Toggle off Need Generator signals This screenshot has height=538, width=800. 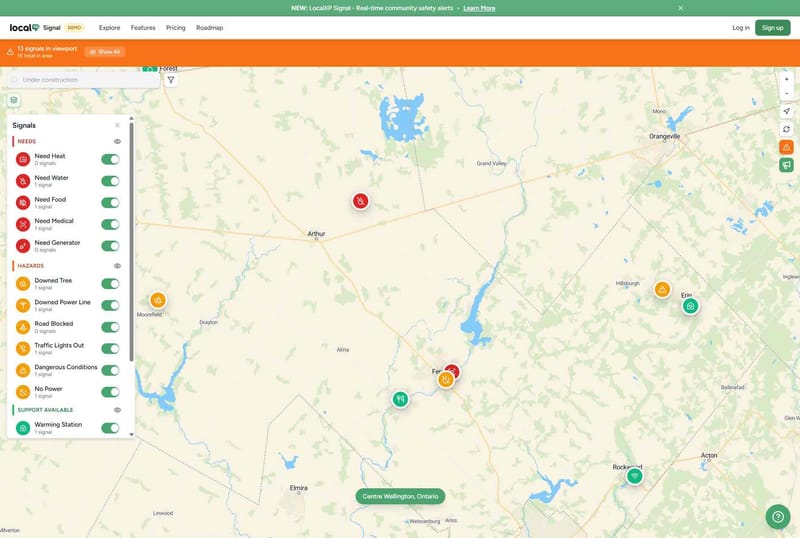pyautogui.click(x=110, y=246)
